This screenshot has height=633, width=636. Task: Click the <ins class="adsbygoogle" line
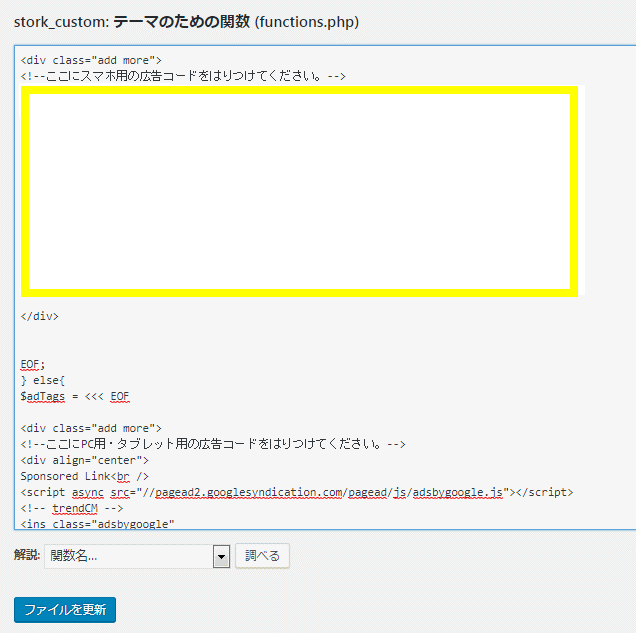coord(97,524)
